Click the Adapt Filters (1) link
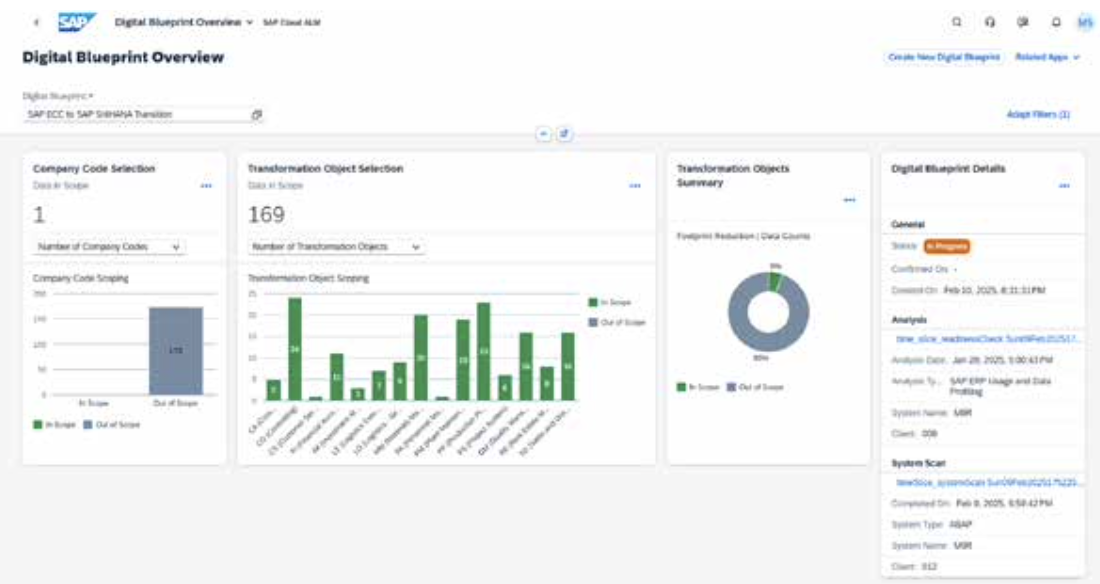Image resolution: width=1100 pixels, height=584 pixels. click(1037, 115)
